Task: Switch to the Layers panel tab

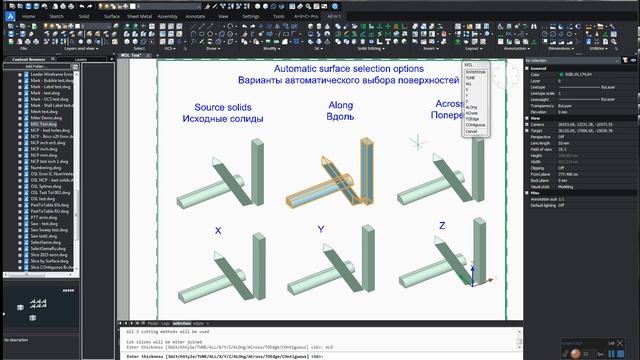Action: click(x=81, y=60)
